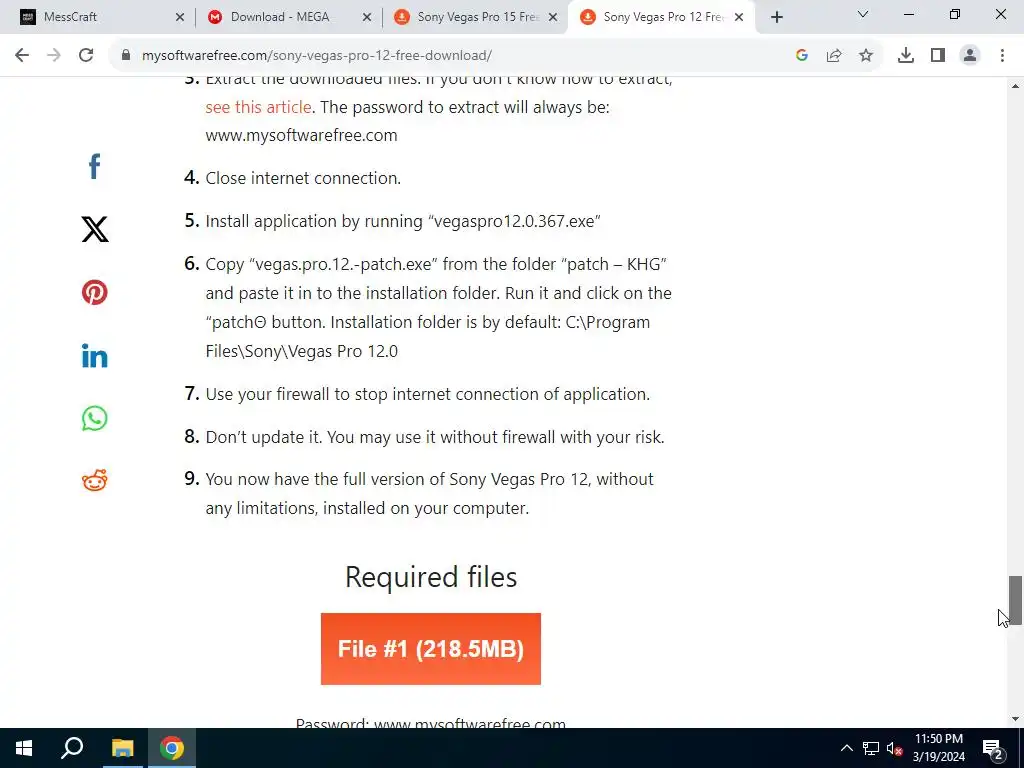Share this page from address bar

point(834,56)
